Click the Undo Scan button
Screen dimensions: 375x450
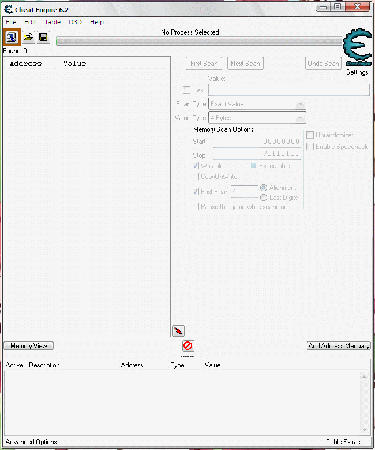(x=323, y=63)
